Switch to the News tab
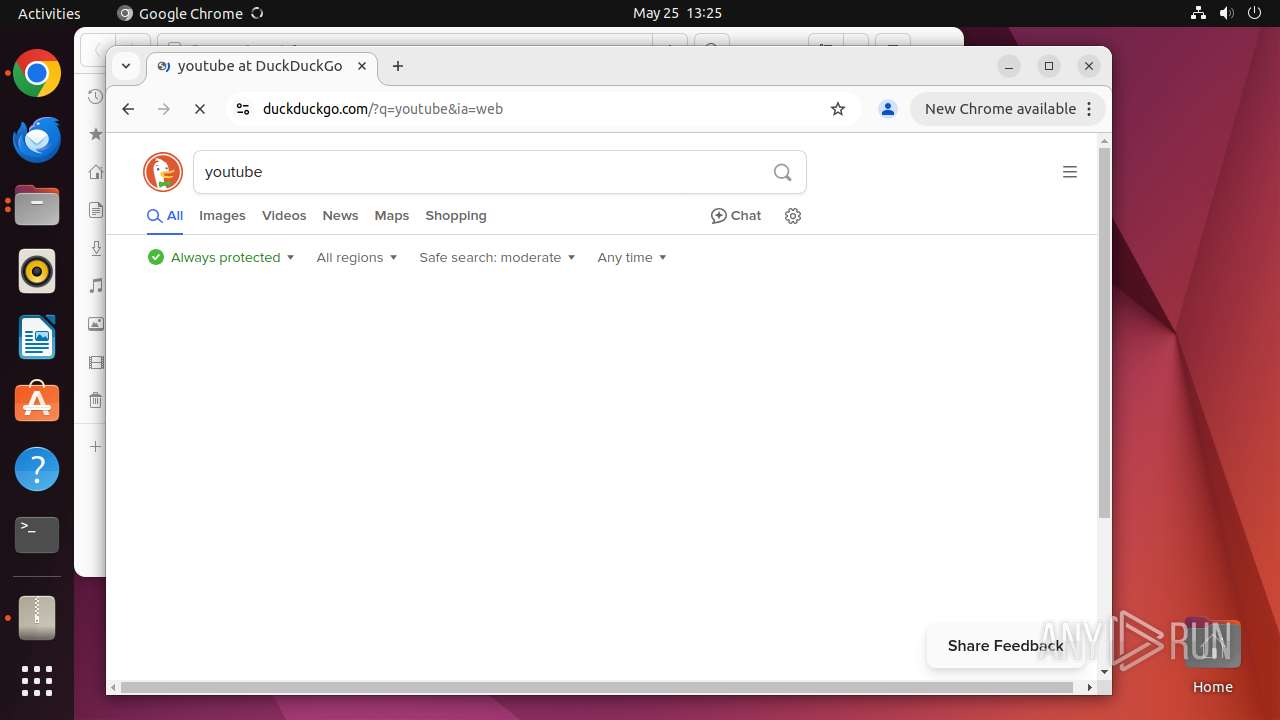Image resolution: width=1280 pixels, height=720 pixels. pyautogui.click(x=340, y=216)
